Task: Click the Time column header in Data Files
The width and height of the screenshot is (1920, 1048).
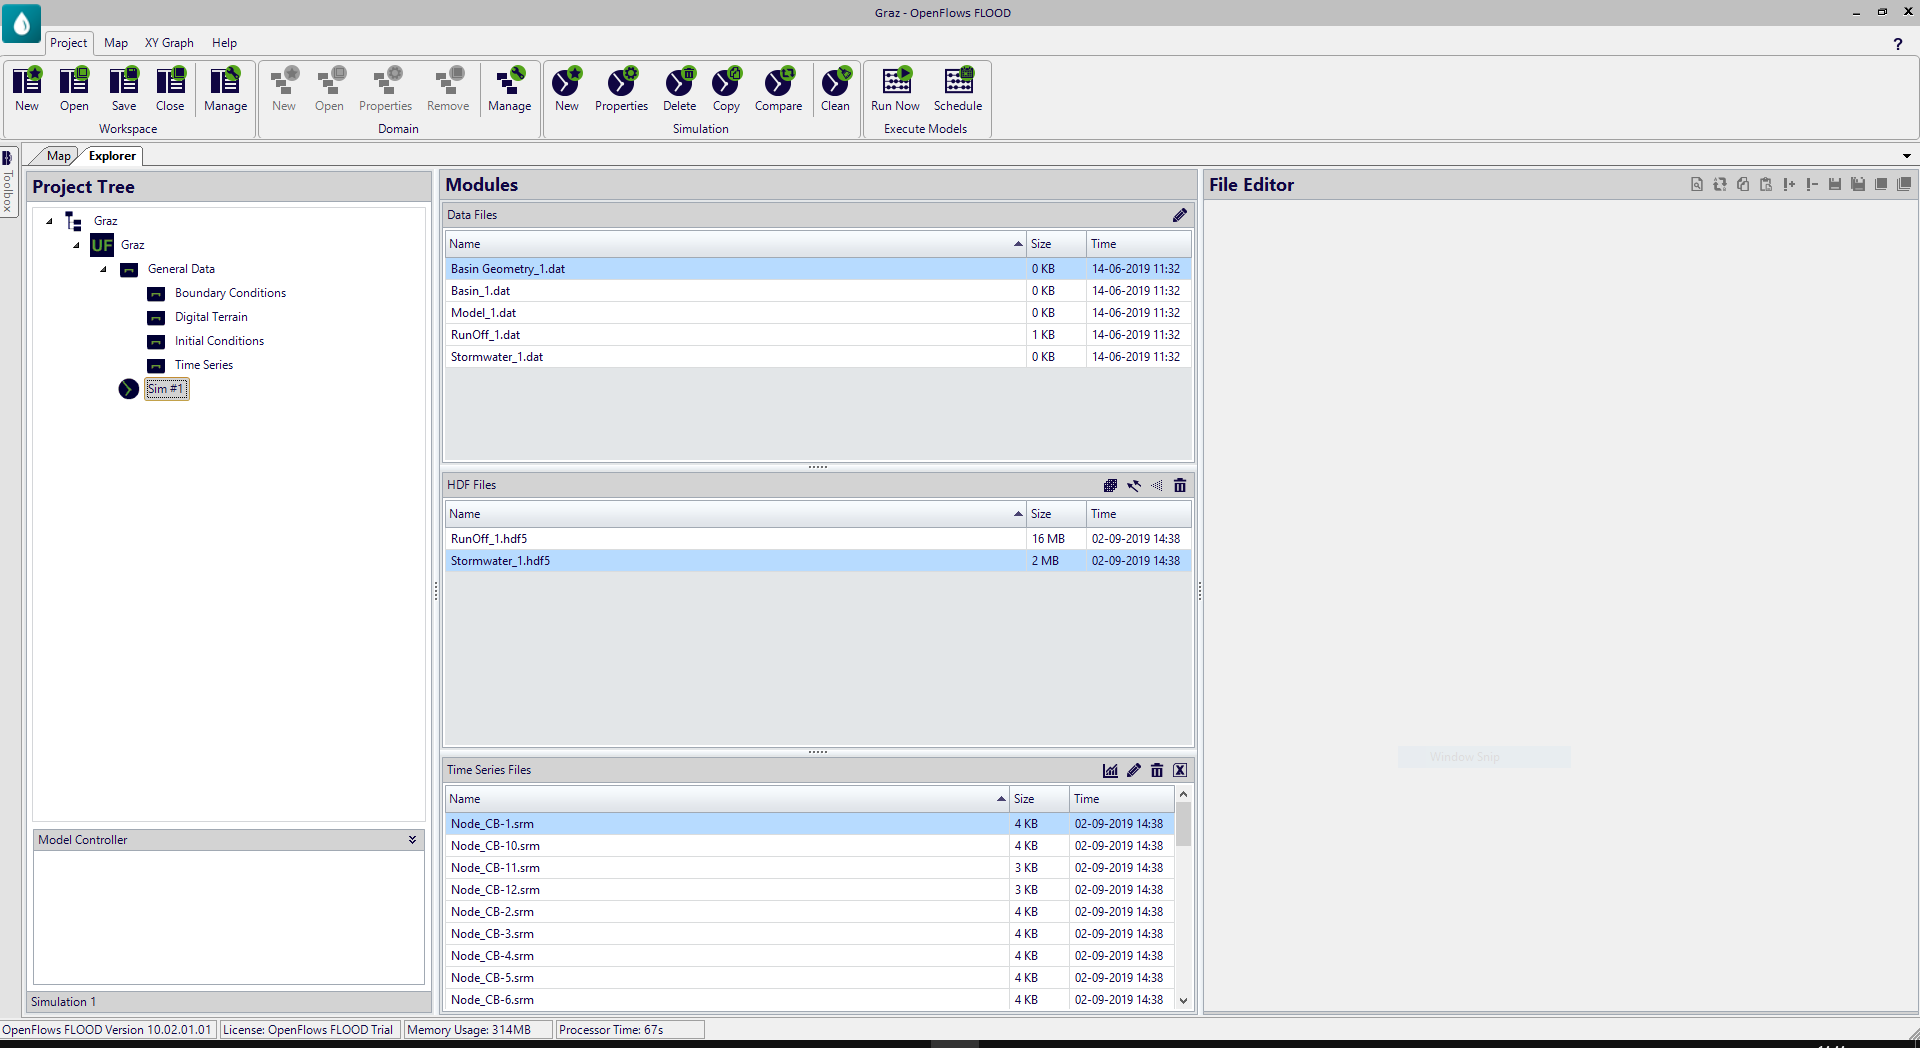Action: coord(1139,244)
